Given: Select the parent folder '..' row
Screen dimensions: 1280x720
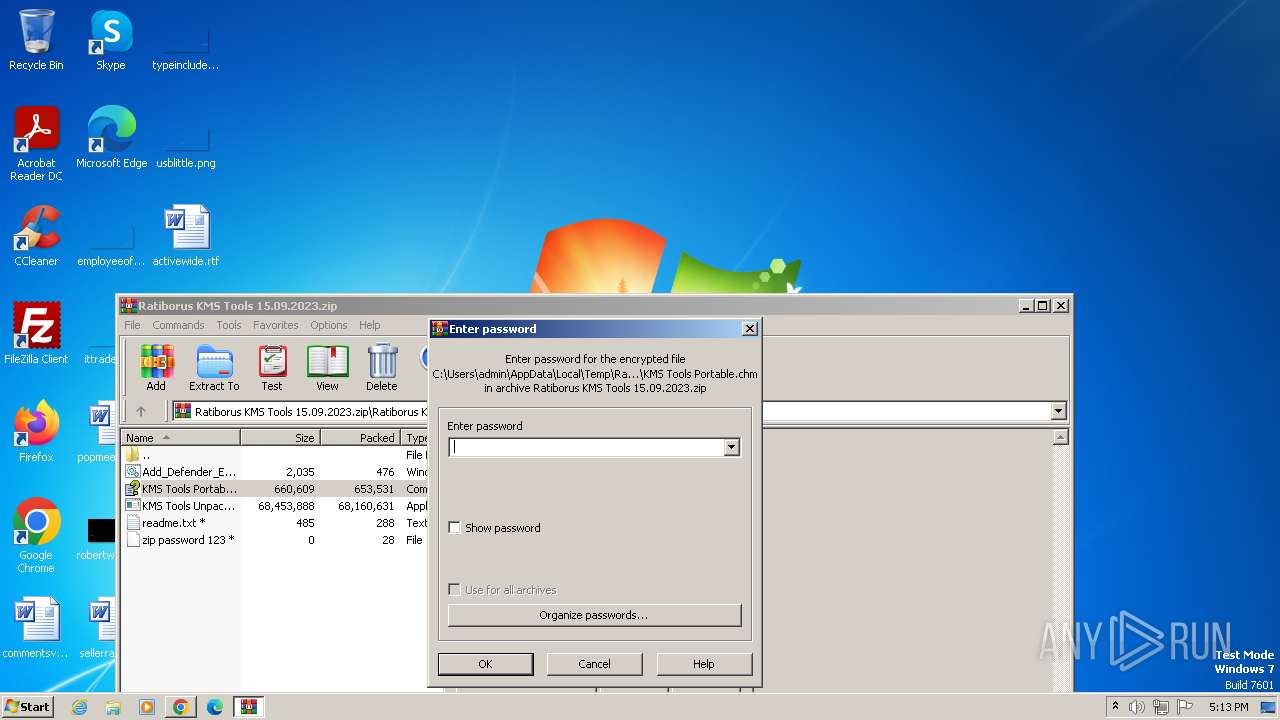Looking at the screenshot, I should [x=274, y=455].
